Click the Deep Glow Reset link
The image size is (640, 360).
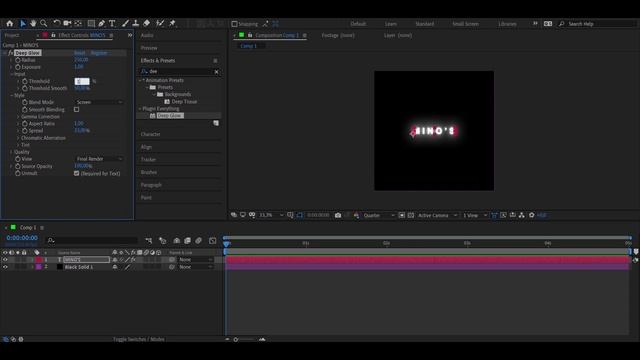pyautogui.click(x=80, y=53)
